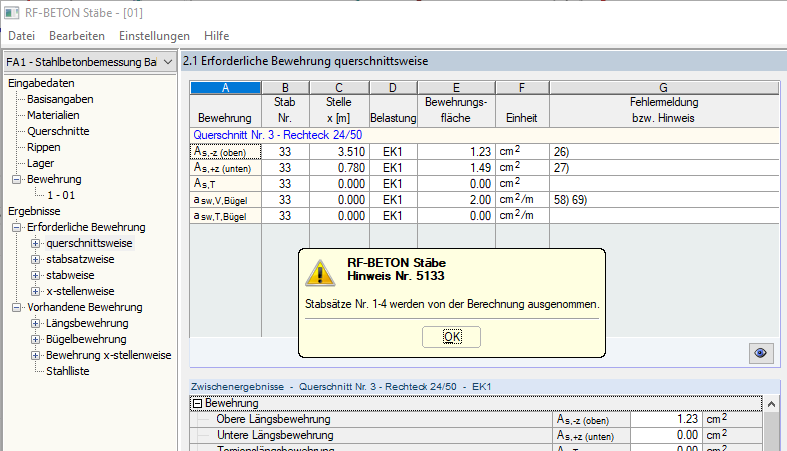Viewport: 787px width, 451px height.
Task: Collapse the Bewehrung input node
Action: coord(17,180)
